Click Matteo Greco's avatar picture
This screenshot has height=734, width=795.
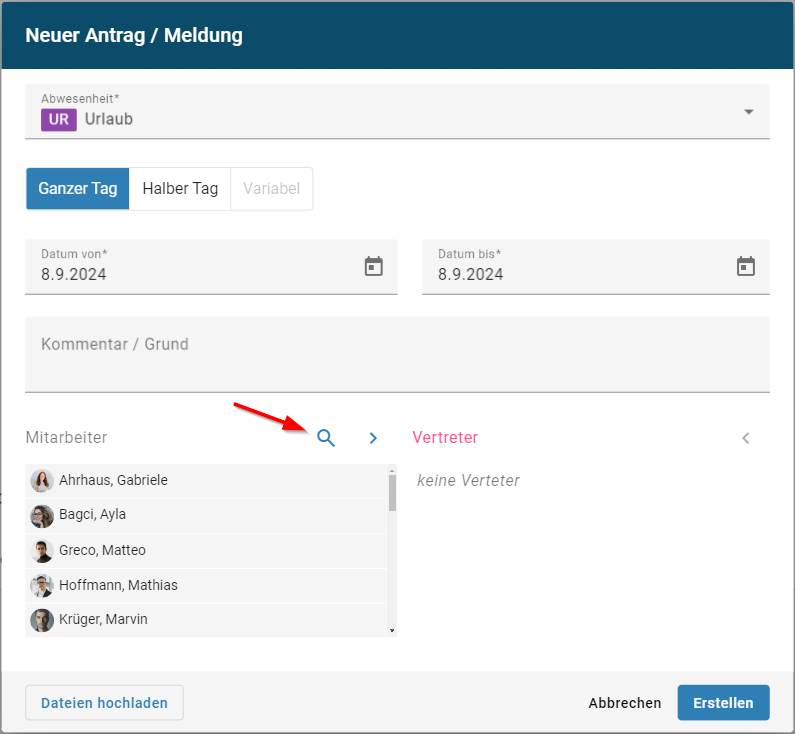[42, 551]
